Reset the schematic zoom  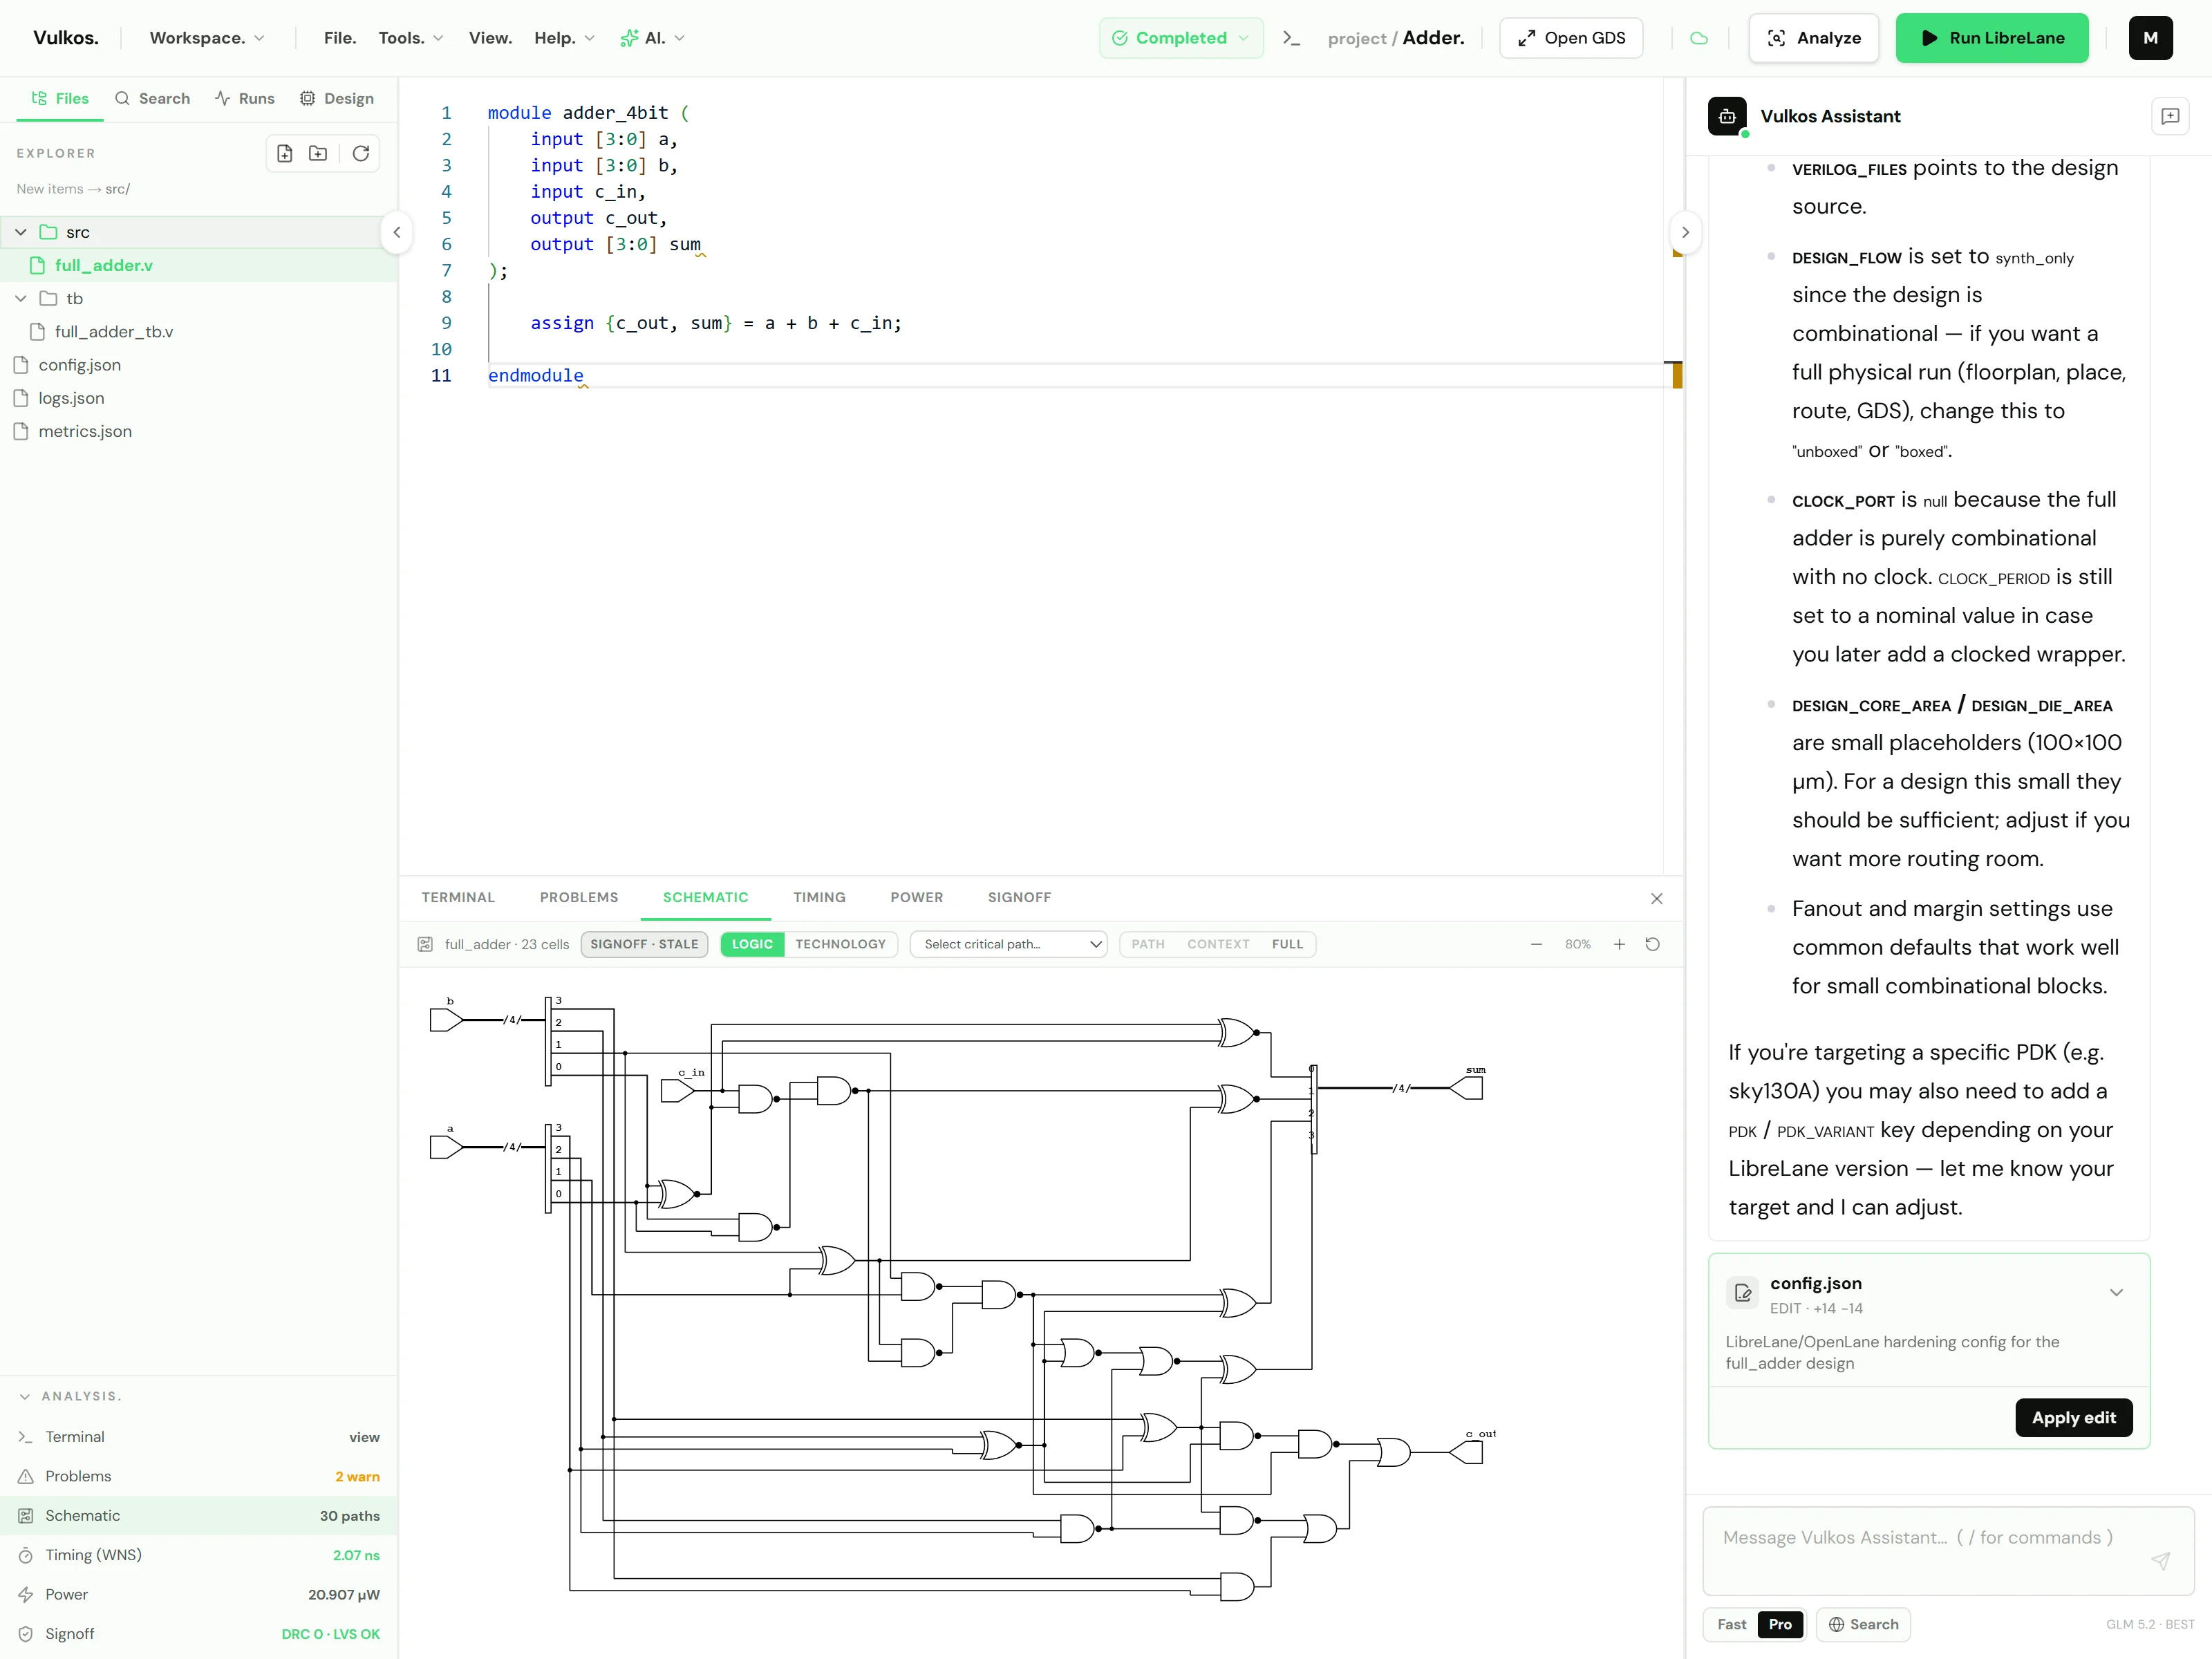(1652, 944)
